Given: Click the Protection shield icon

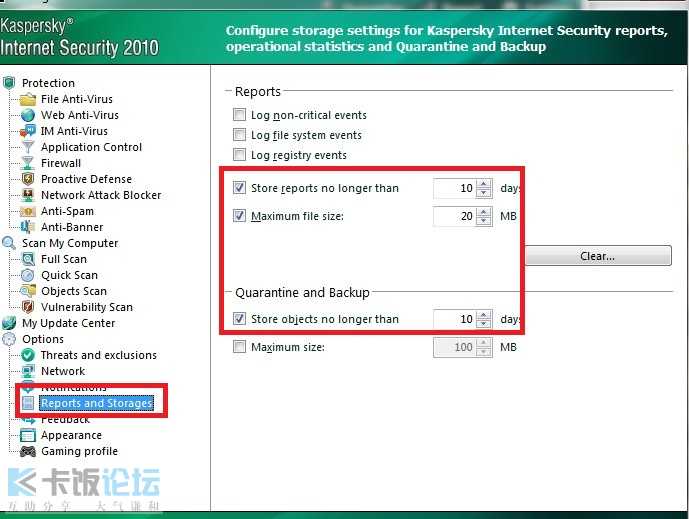Looking at the screenshot, I should coord(9,83).
